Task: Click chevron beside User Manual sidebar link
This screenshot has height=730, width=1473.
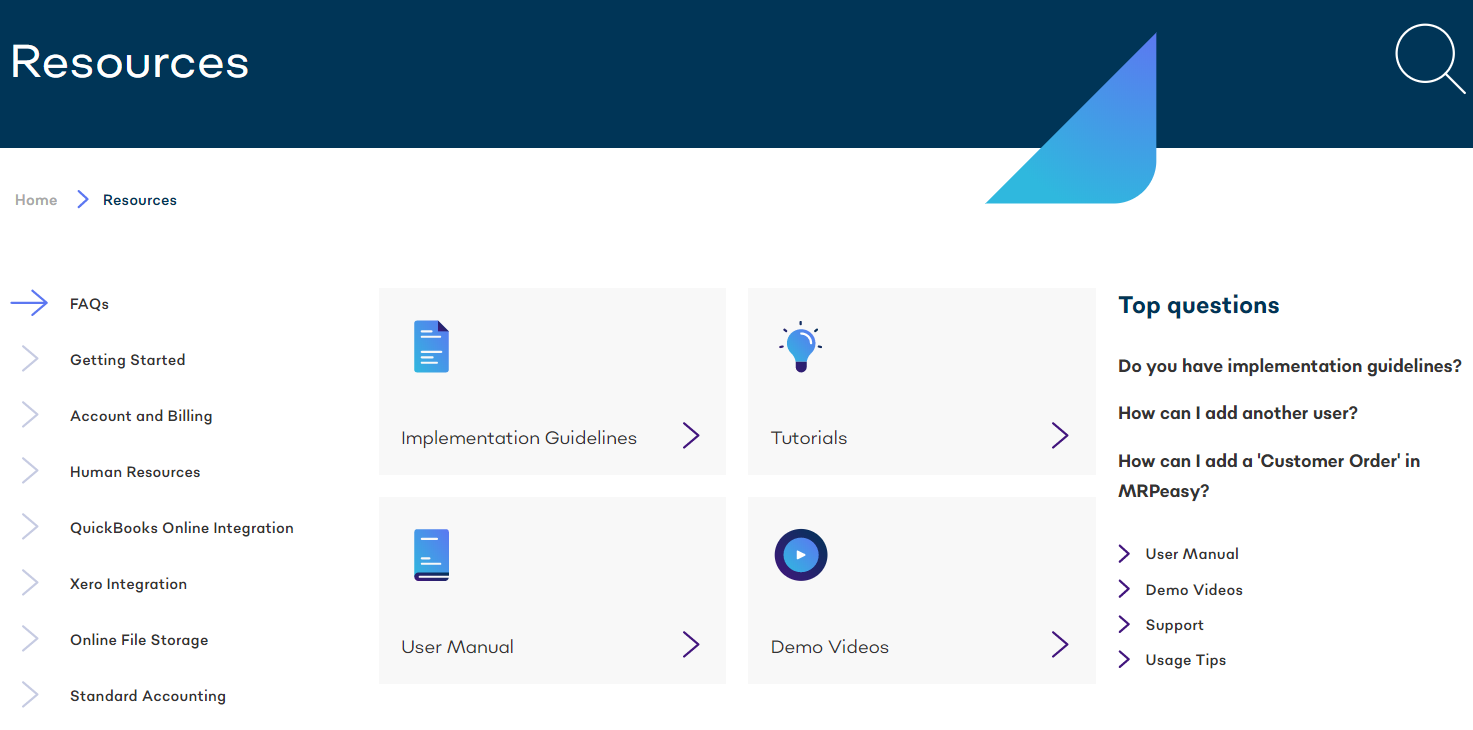Action: pos(1124,554)
